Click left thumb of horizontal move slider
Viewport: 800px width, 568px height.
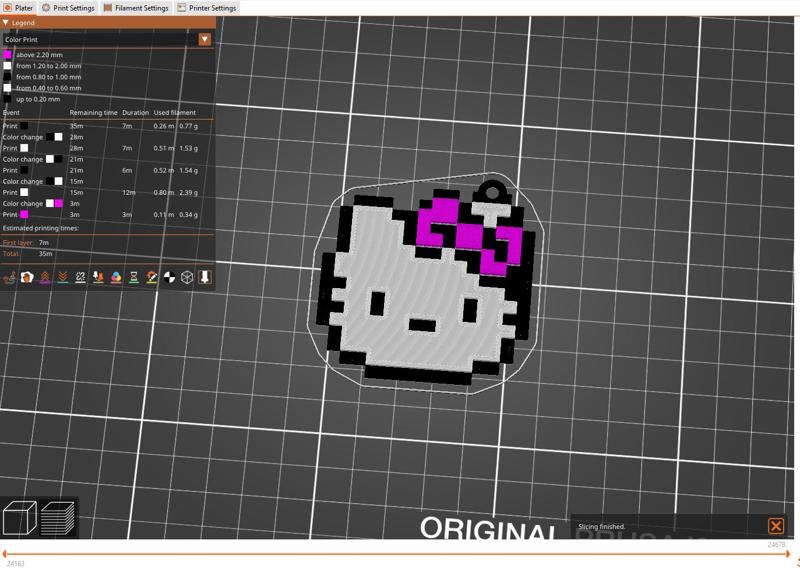5,554
